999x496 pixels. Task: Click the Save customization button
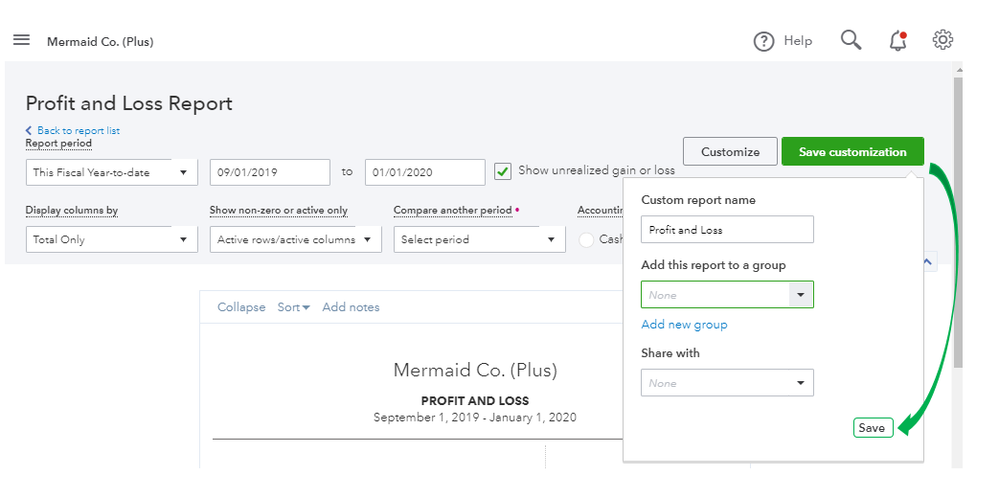852,152
